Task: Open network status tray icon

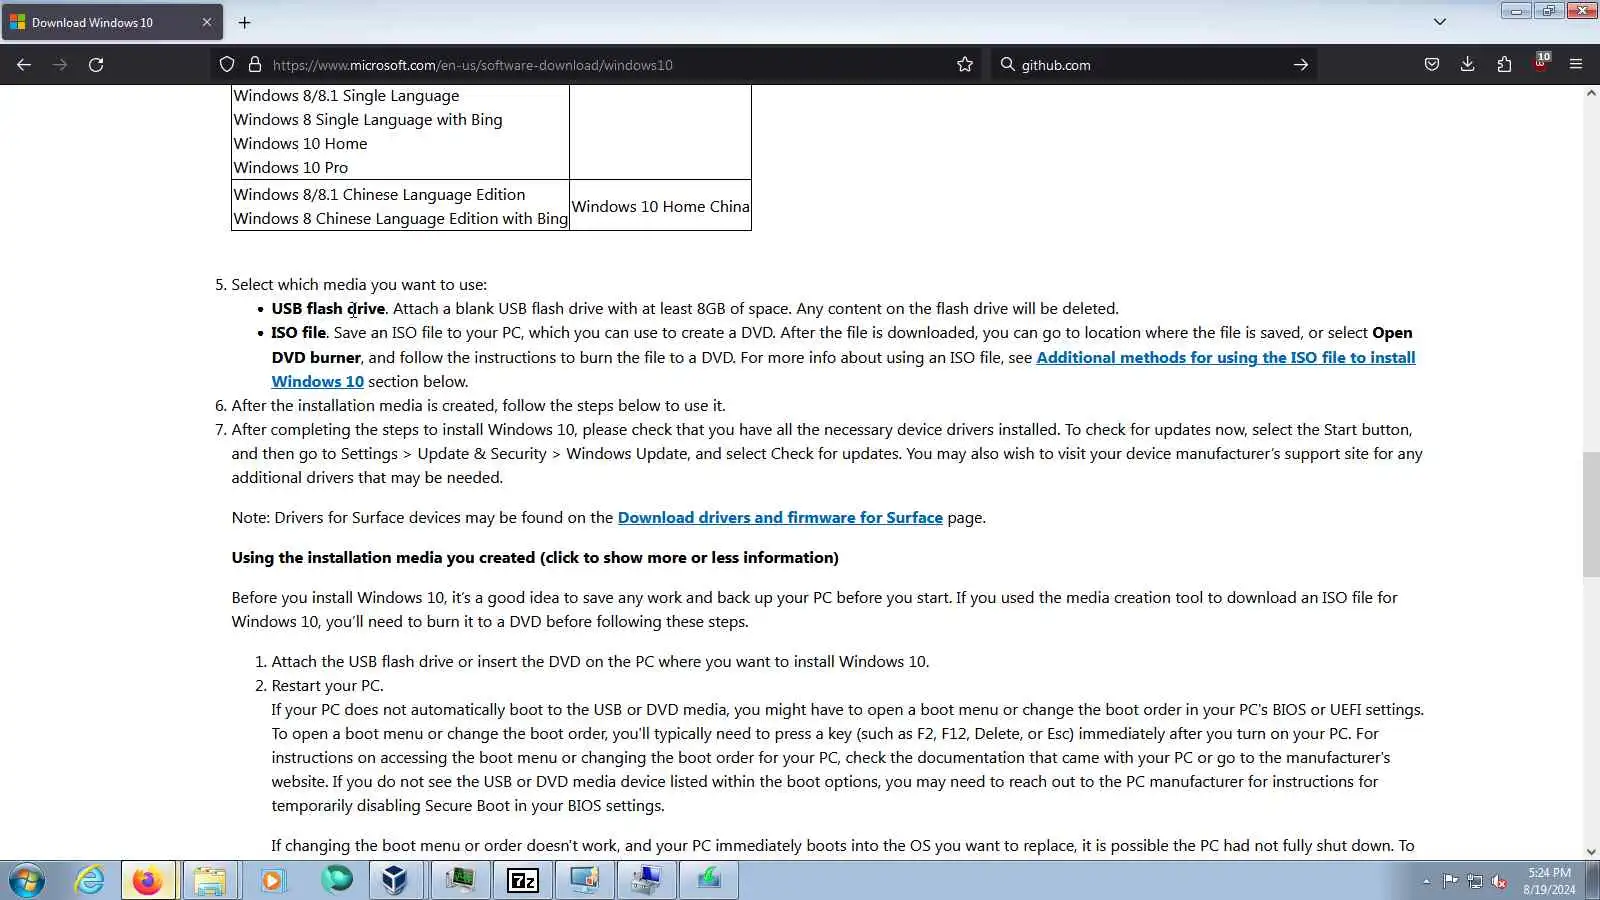Action: (1475, 881)
